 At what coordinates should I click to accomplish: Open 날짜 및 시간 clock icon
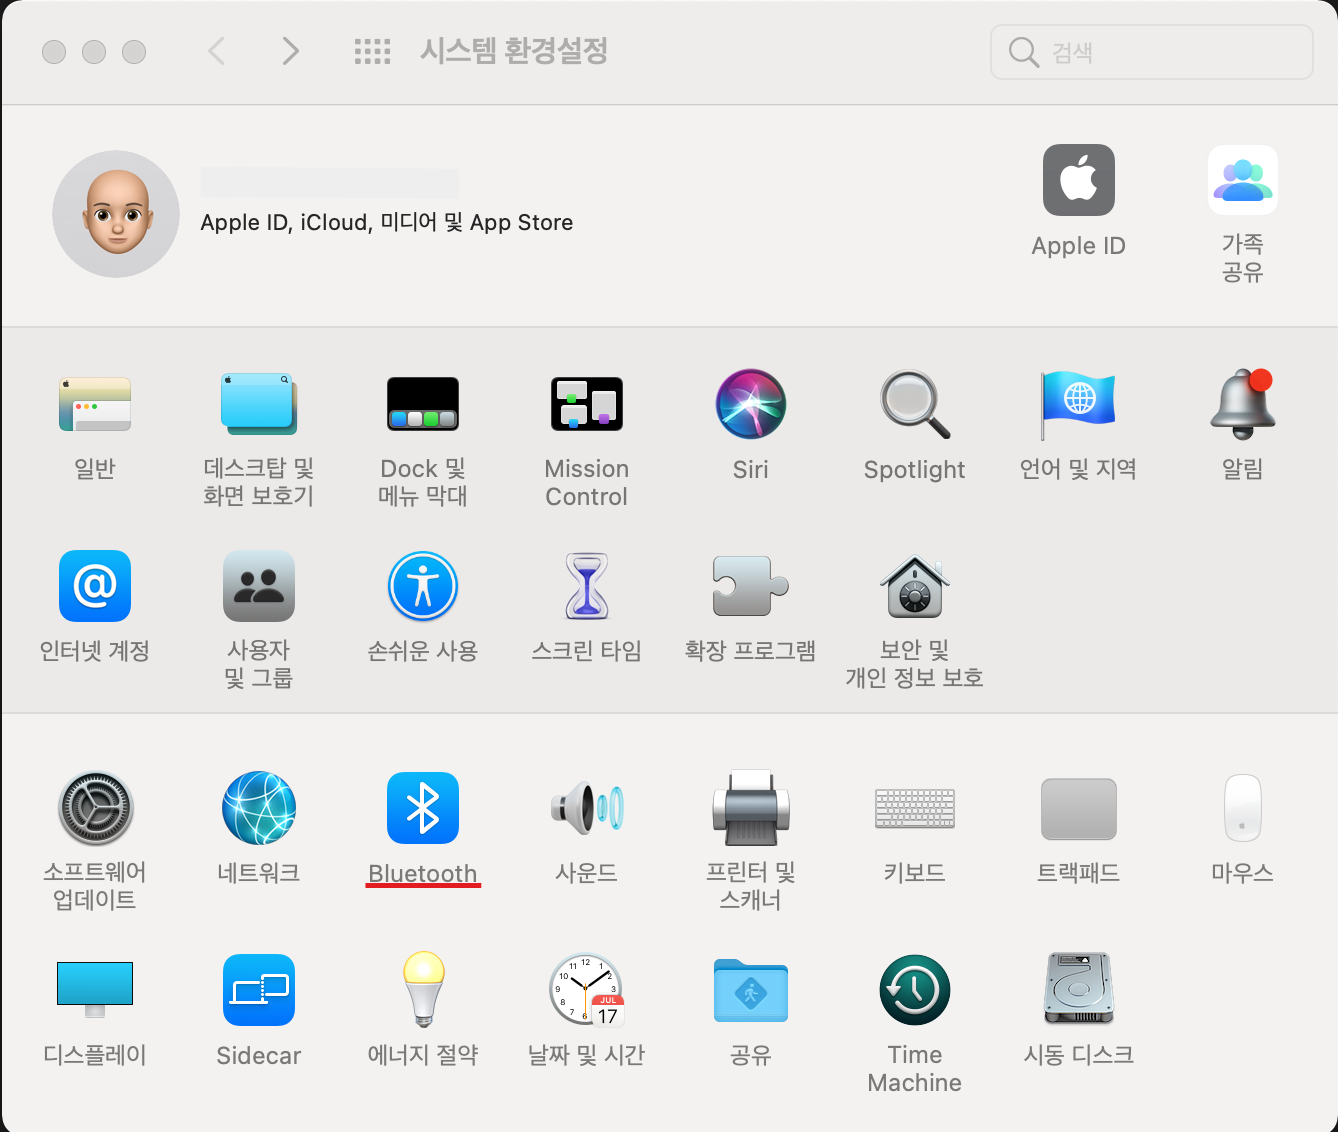point(587,990)
